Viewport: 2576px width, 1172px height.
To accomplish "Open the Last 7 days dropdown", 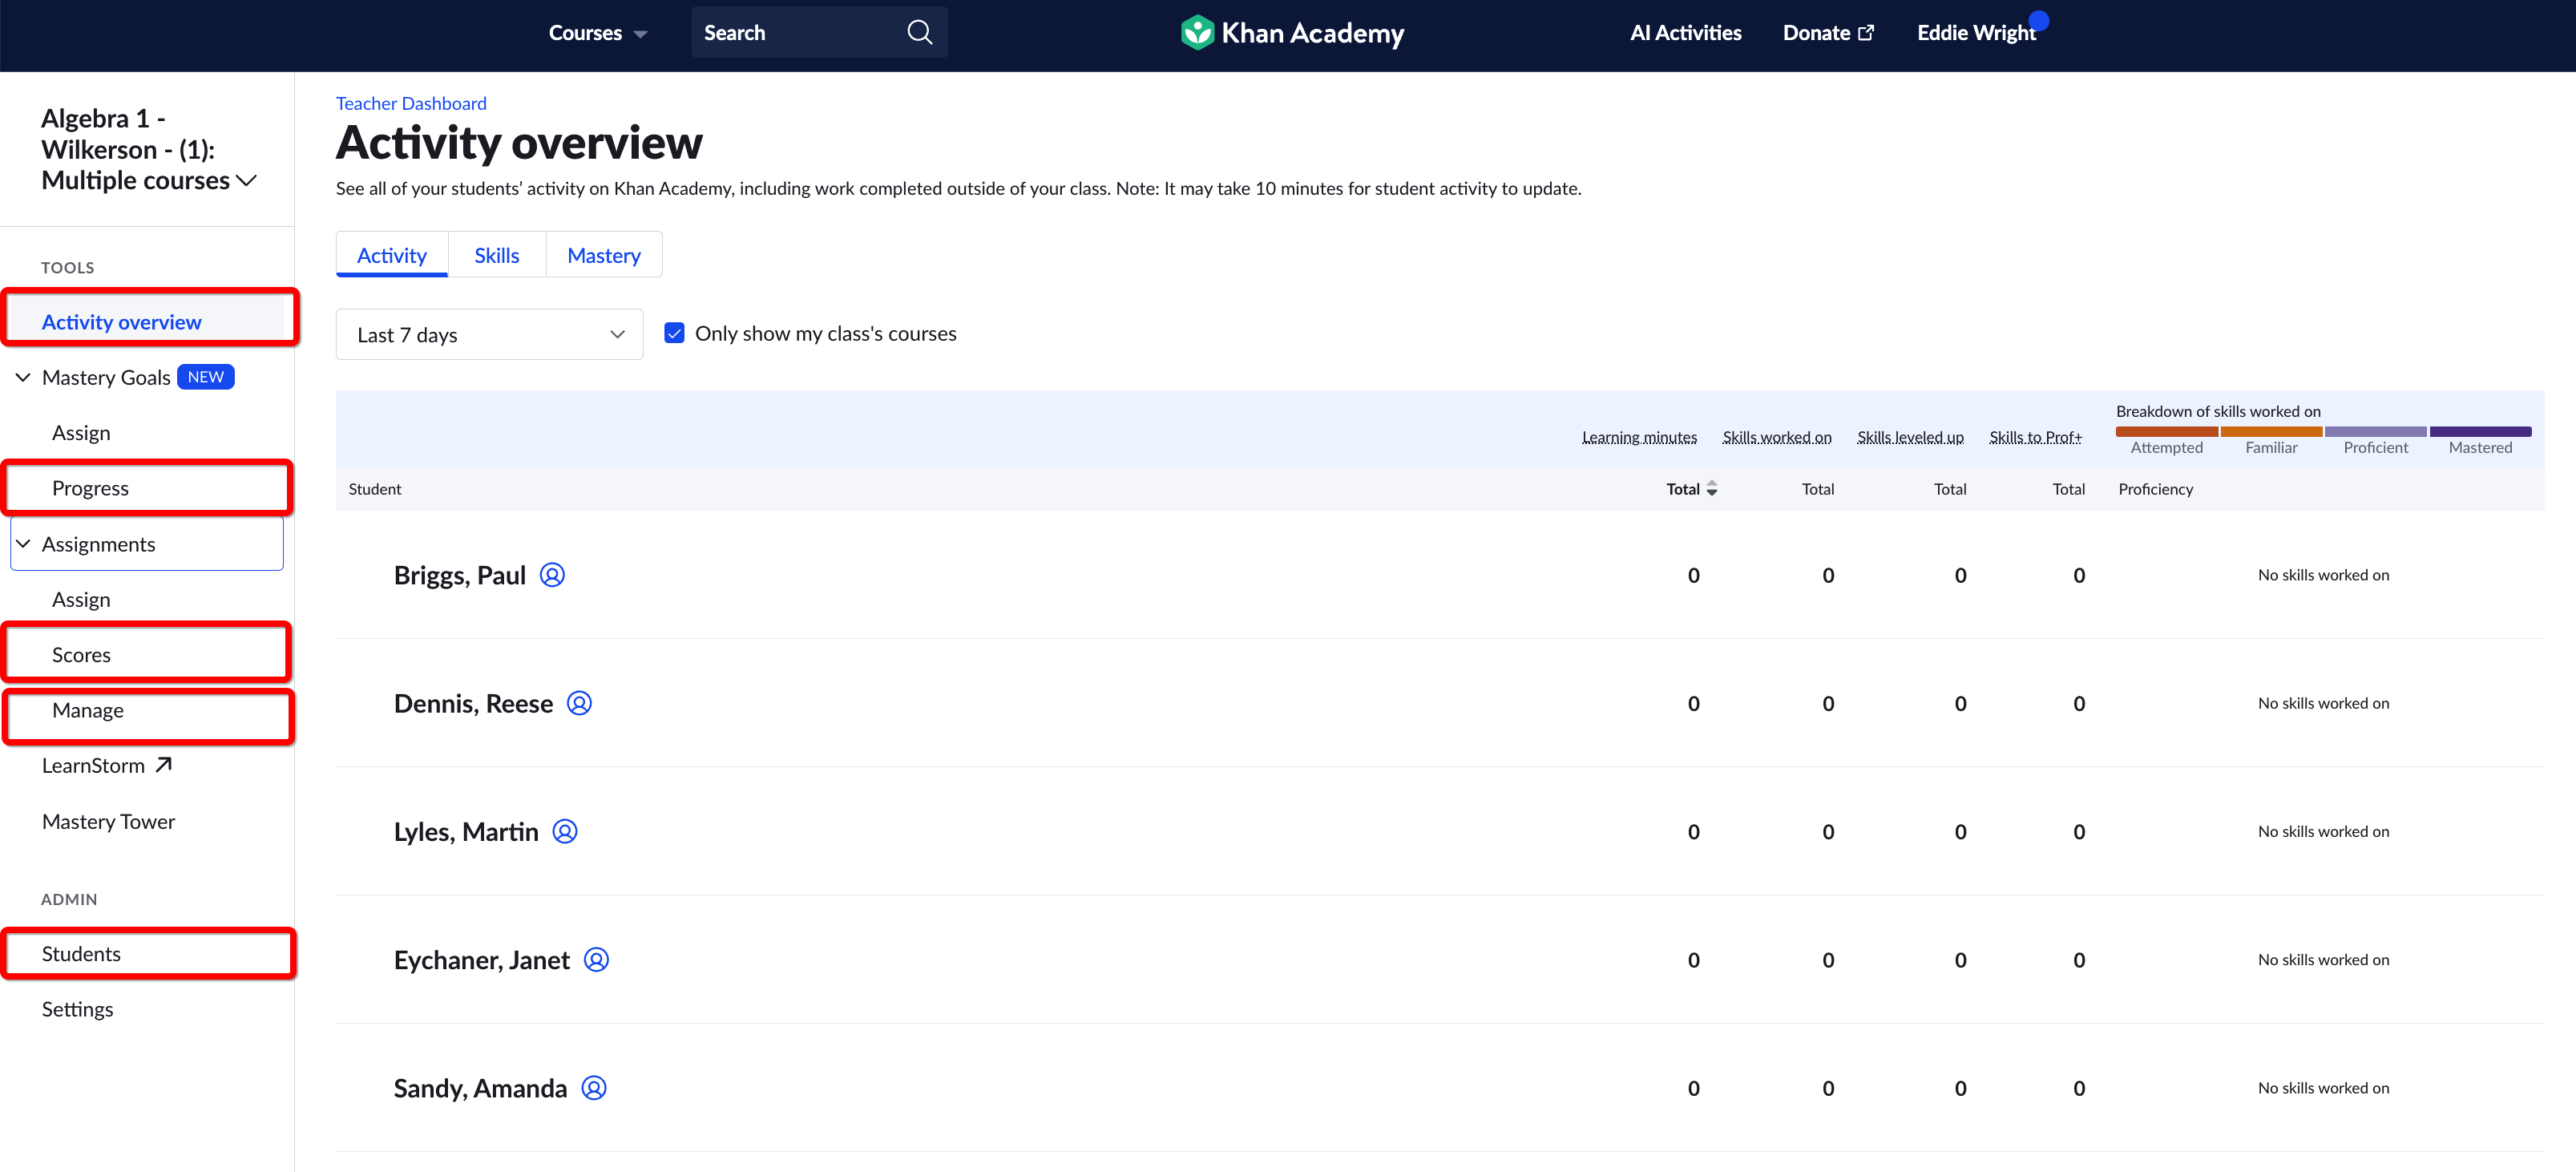I will pyautogui.click(x=489, y=333).
